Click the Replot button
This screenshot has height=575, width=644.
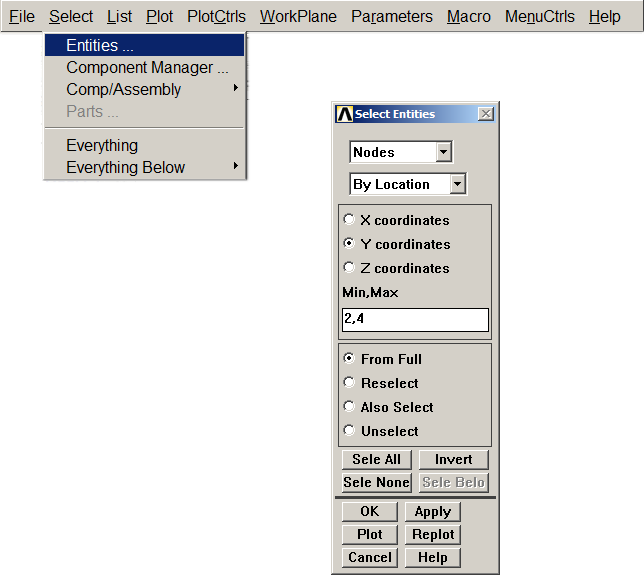[433, 534]
